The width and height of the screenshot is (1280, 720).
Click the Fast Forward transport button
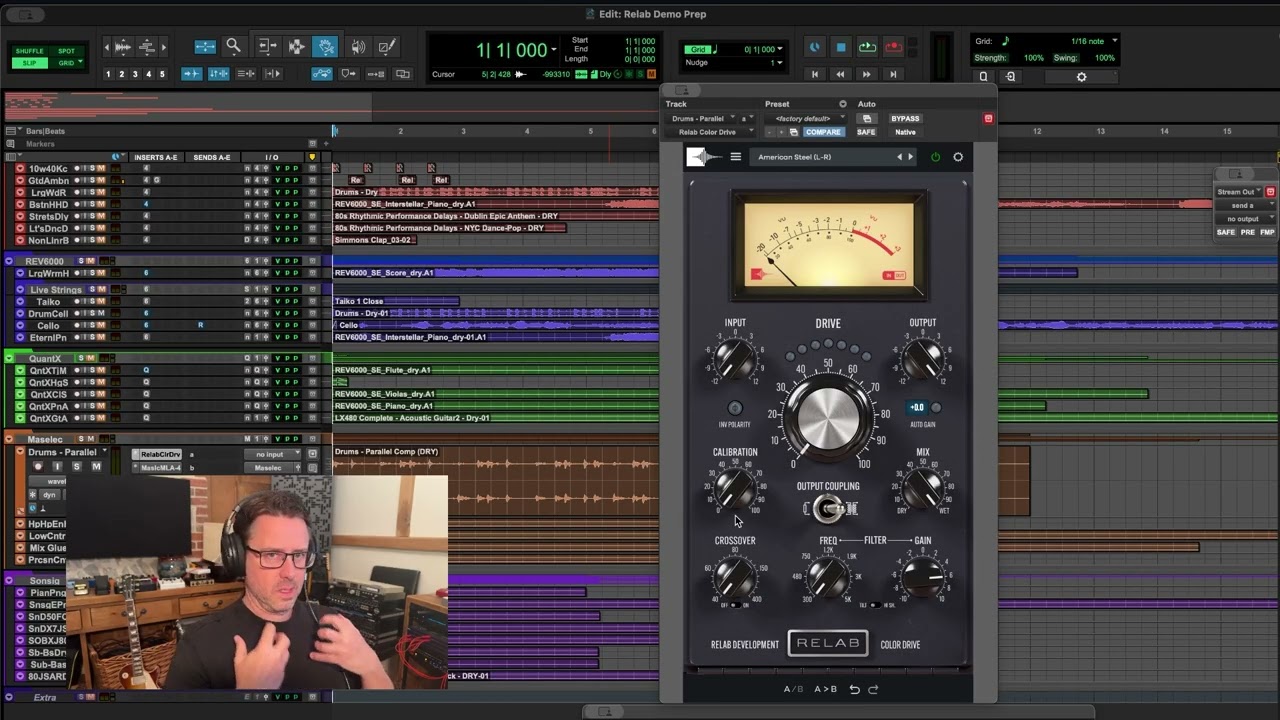[866, 74]
